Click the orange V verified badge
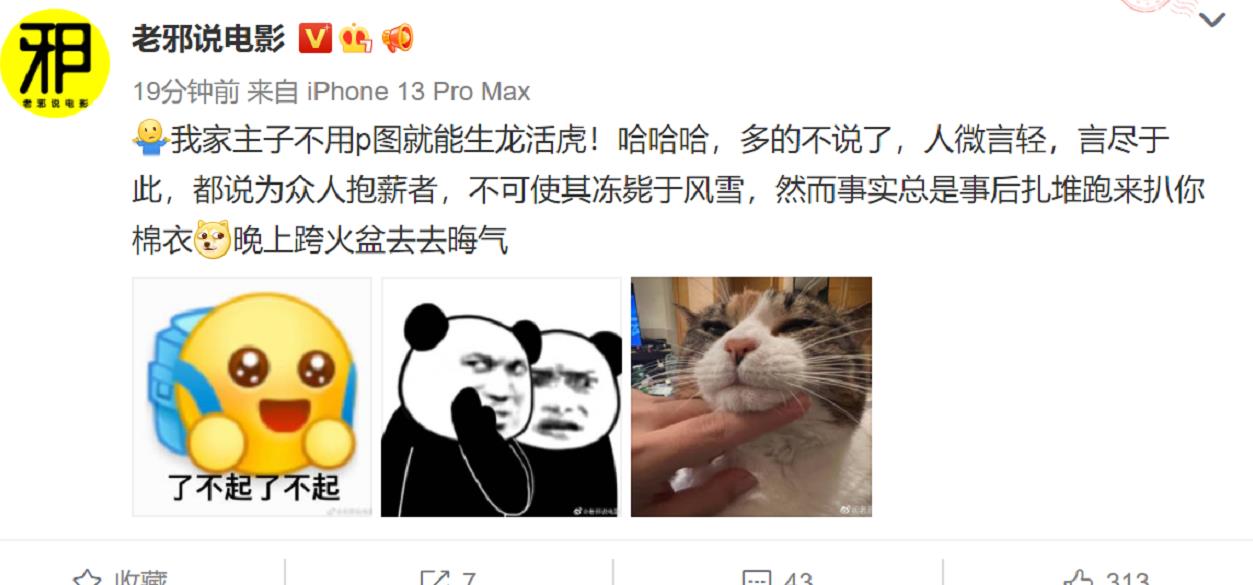Screen dimensions: 1253x585 (316, 39)
